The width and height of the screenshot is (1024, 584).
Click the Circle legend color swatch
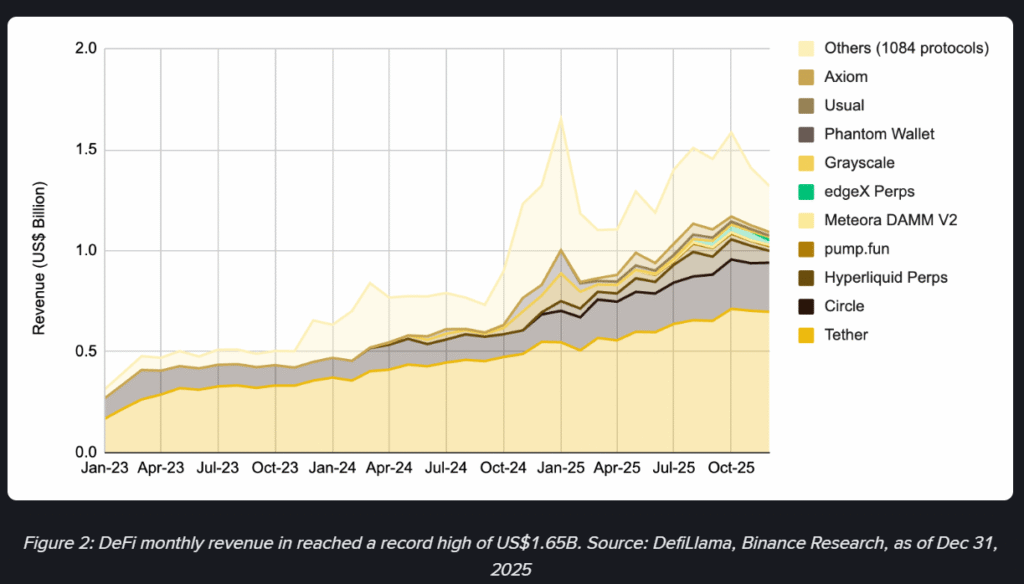coord(803,306)
